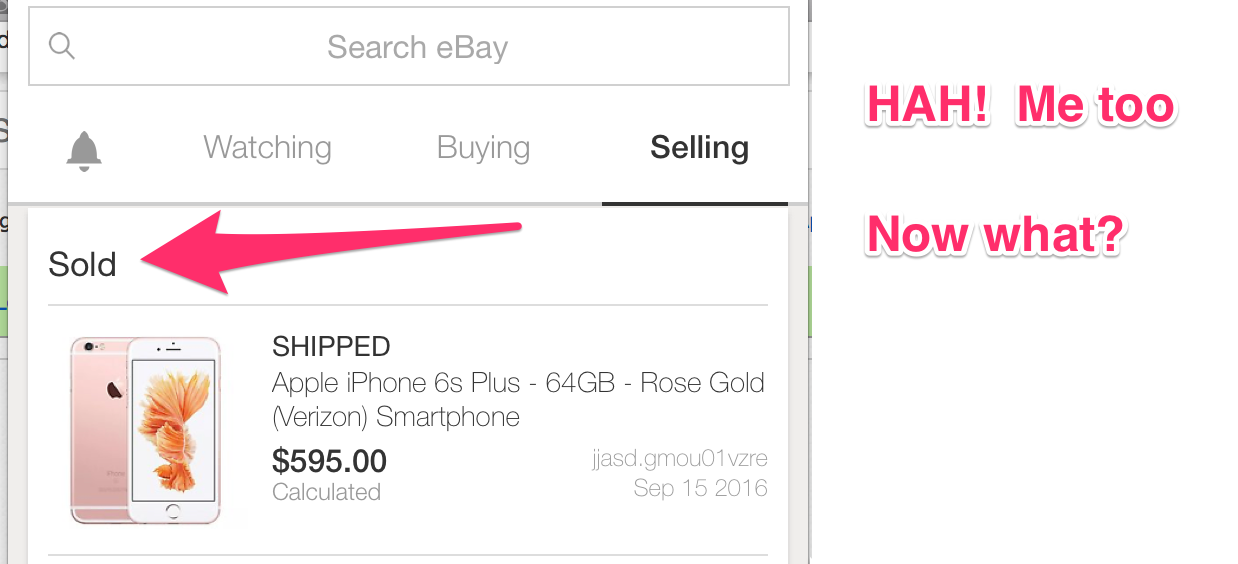Click the SHIPPED status label

coord(331,346)
